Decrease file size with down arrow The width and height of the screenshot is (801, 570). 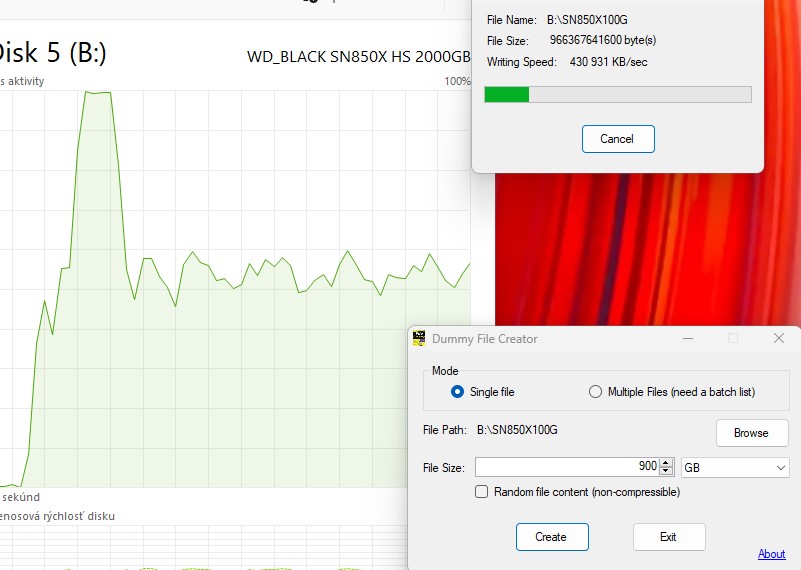pos(667,471)
